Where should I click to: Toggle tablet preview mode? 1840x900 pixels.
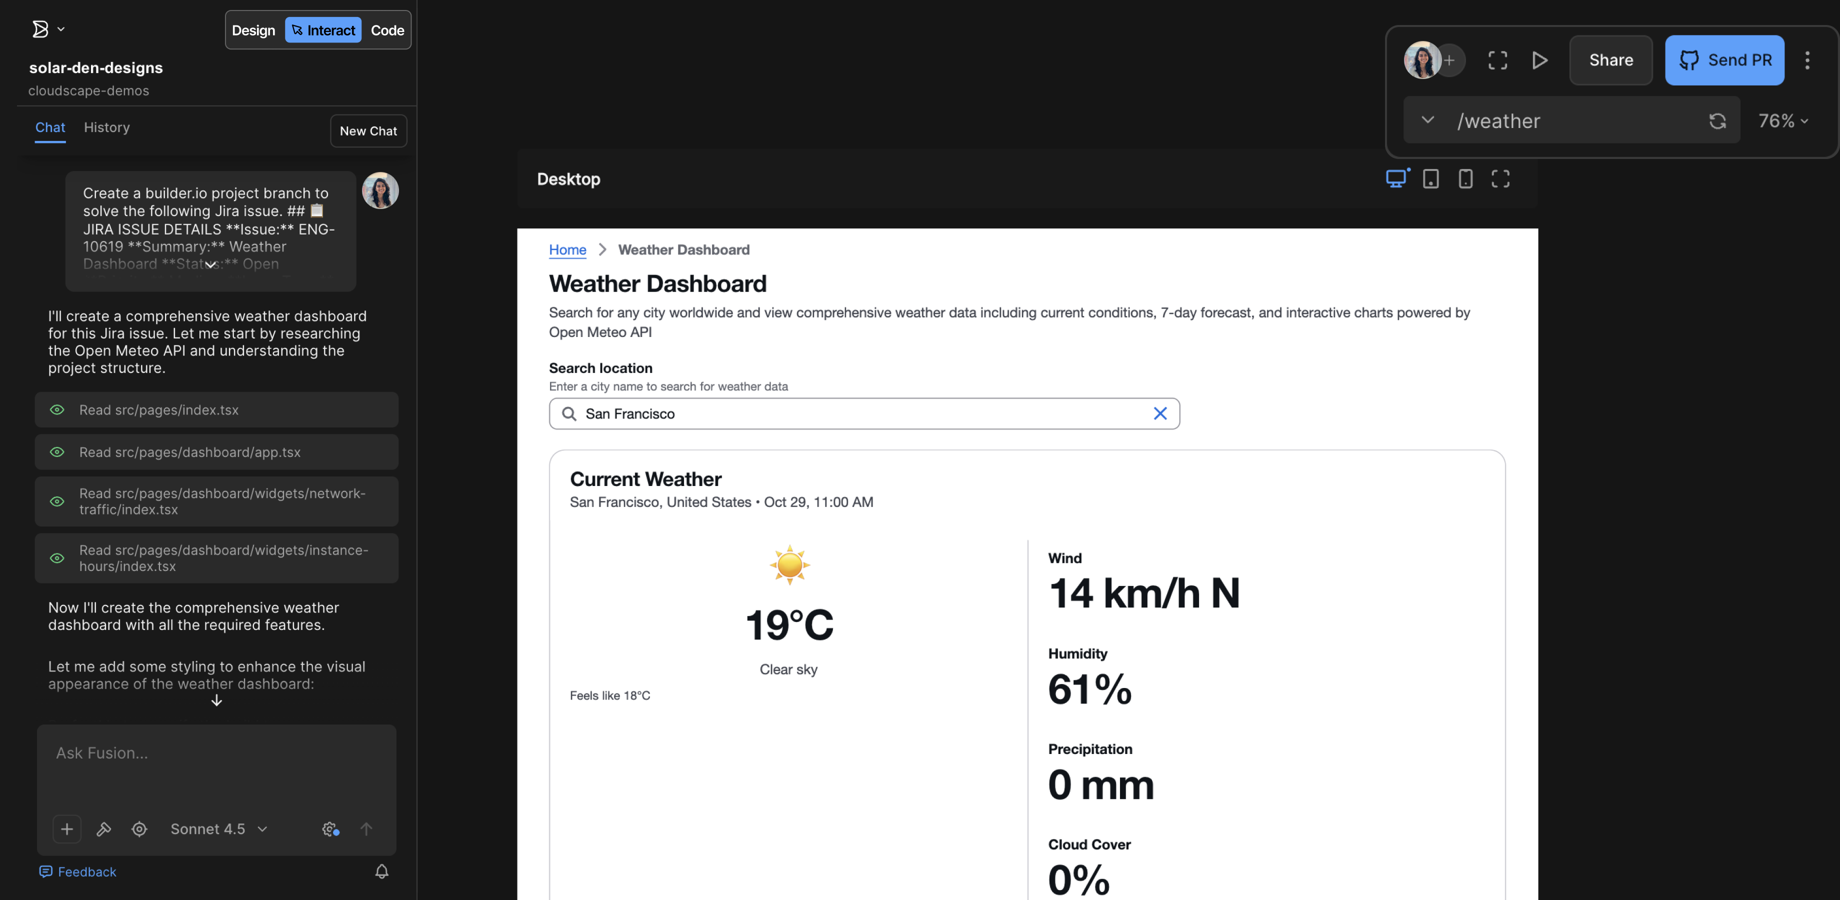pyautogui.click(x=1431, y=178)
